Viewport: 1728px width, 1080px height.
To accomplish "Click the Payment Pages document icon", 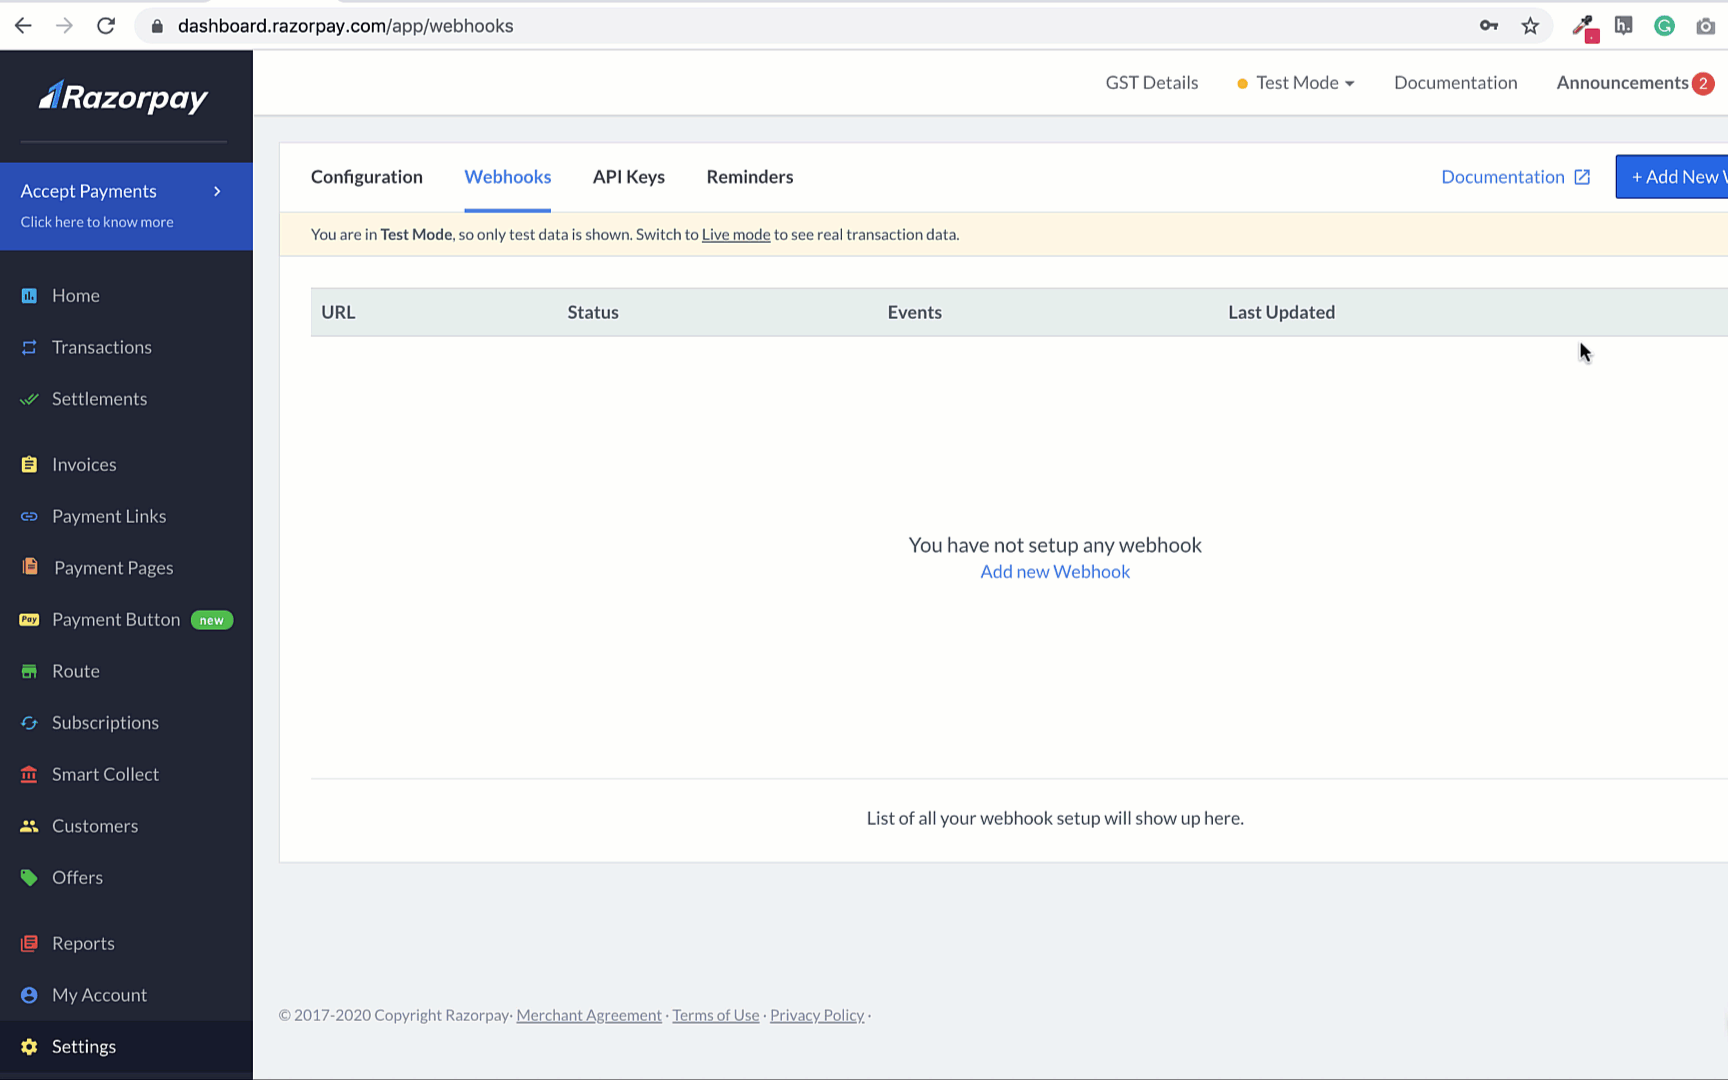I will 30,567.
